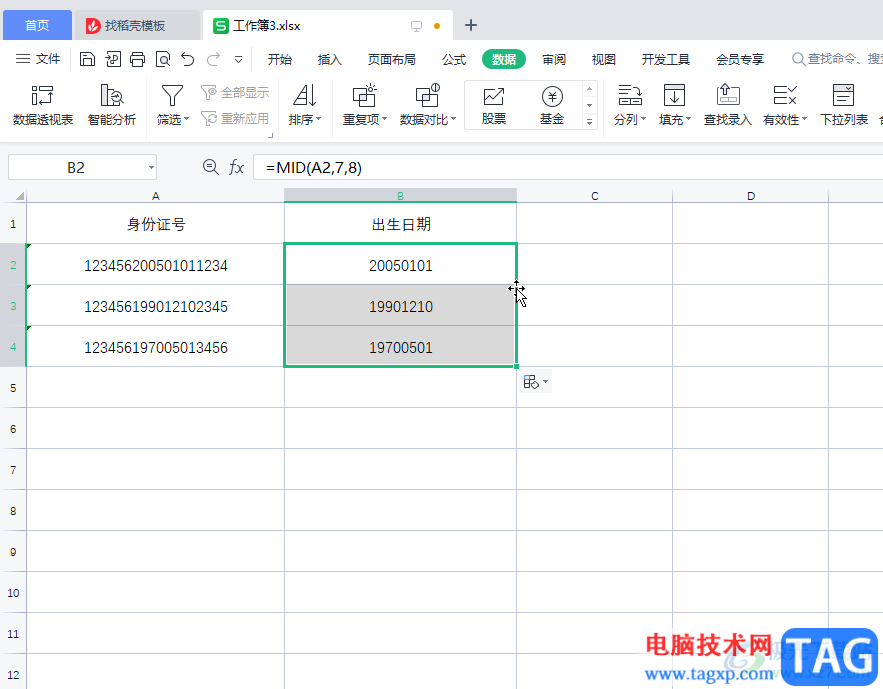Switch to the 首页 home tab
The height and width of the screenshot is (689, 883).
[x=37, y=25]
